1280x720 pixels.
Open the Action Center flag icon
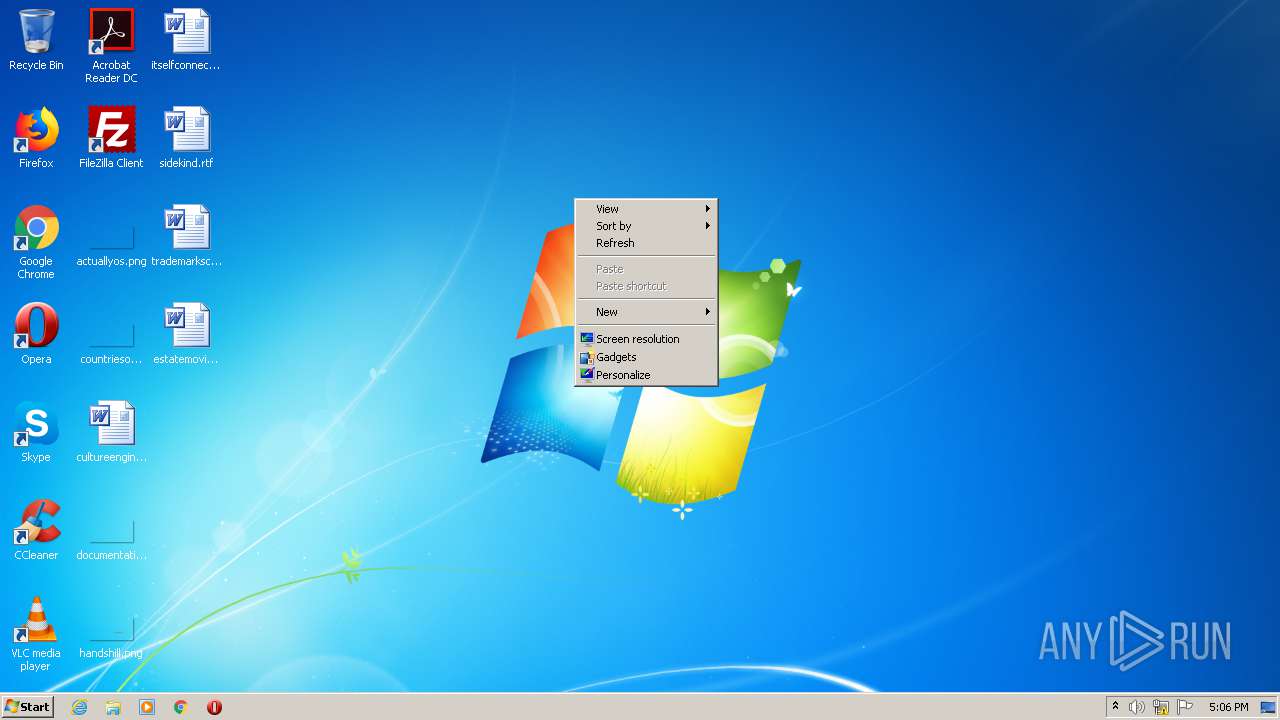click(x=1185, y=707)
